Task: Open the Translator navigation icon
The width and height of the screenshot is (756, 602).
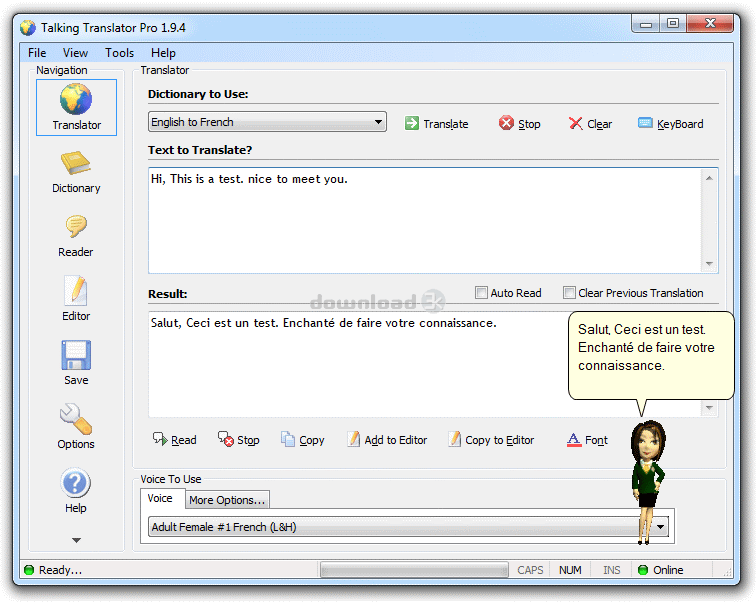Action: click(x=76, y=107)
